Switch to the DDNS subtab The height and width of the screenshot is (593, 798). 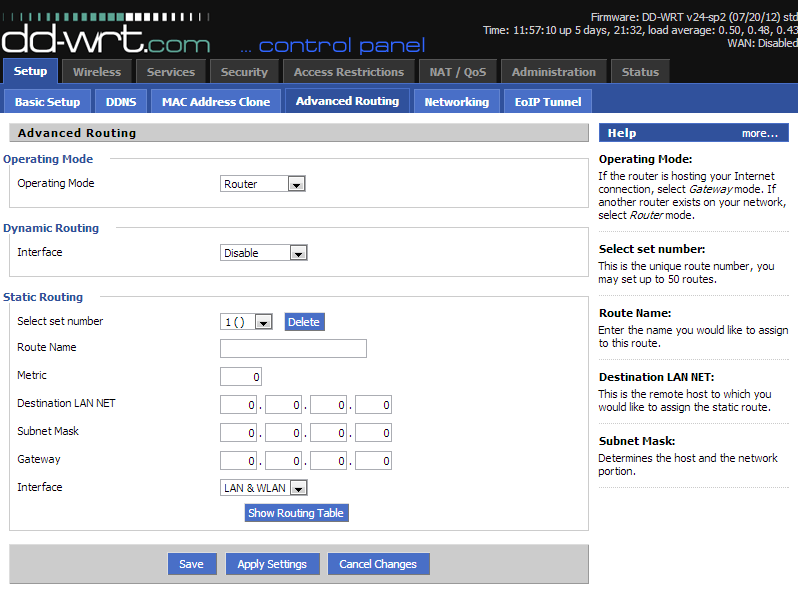coord(121,102)
